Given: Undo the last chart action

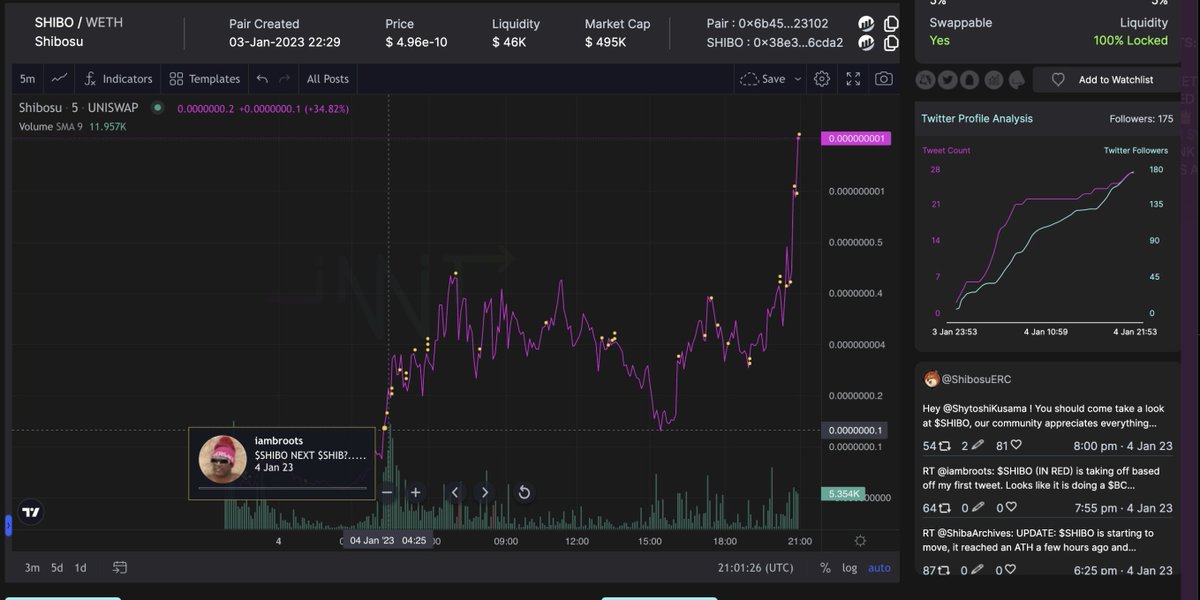Looking at the screenshot, I should point(262,79).
